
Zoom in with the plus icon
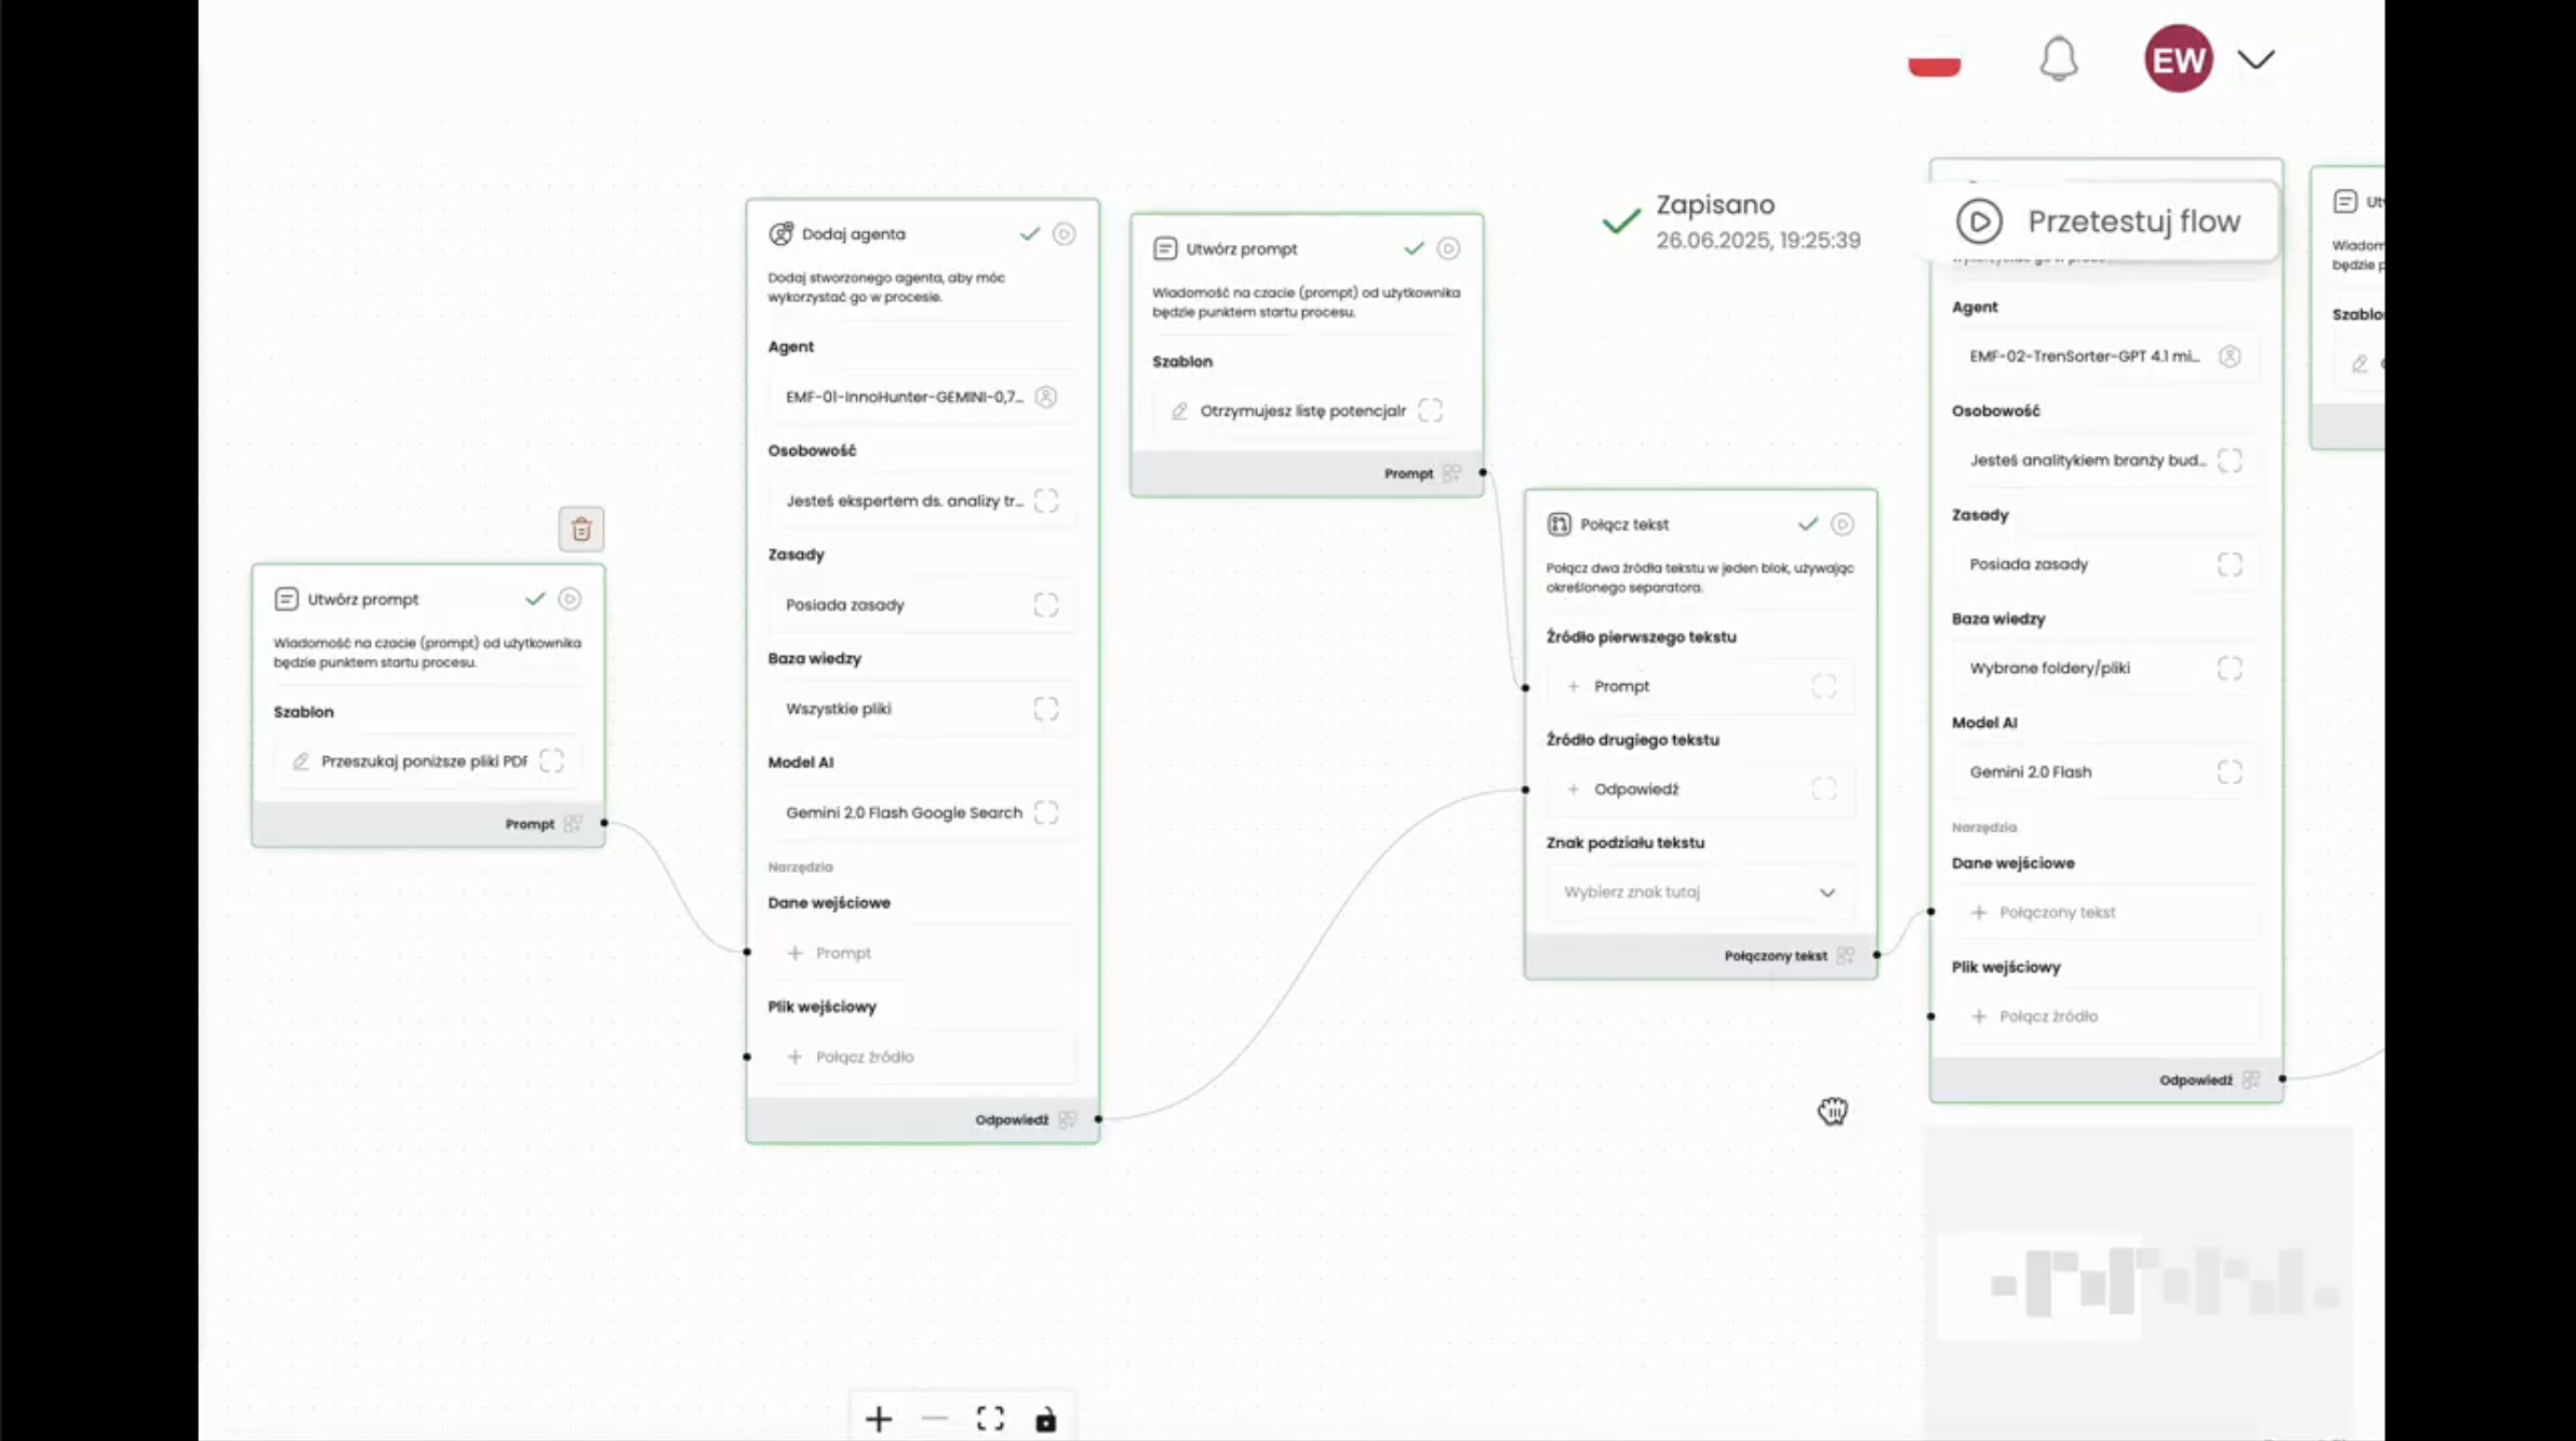point(878,1419)
